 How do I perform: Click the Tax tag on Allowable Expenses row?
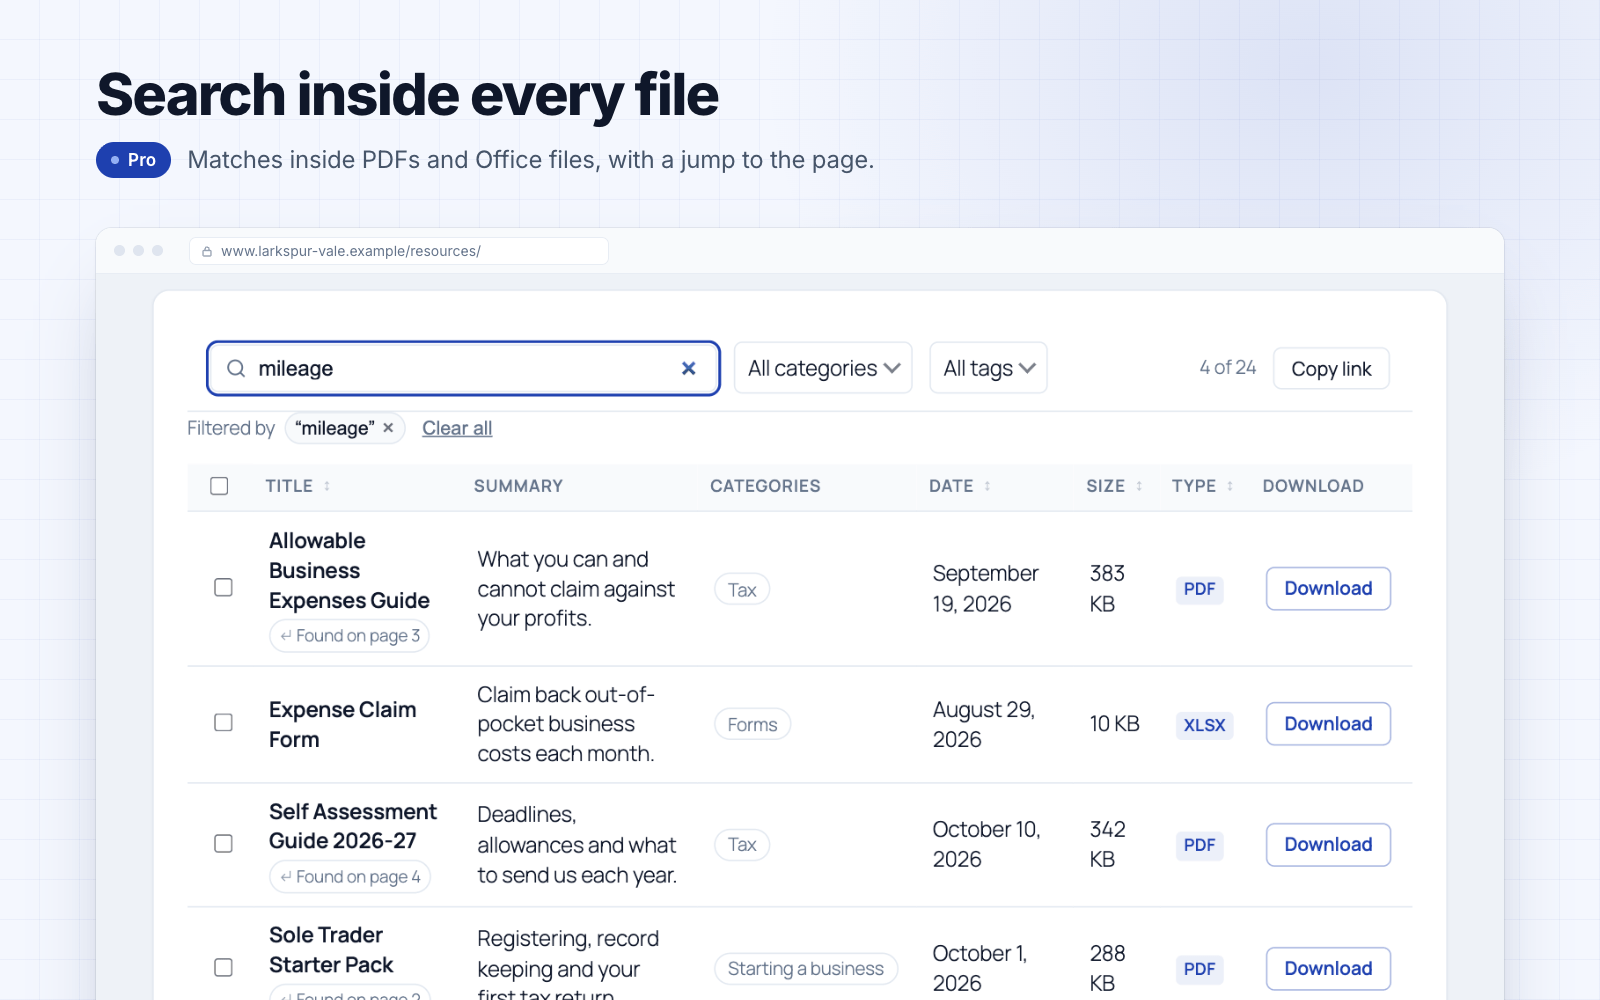pyautogui.click(x=742, y=590)
